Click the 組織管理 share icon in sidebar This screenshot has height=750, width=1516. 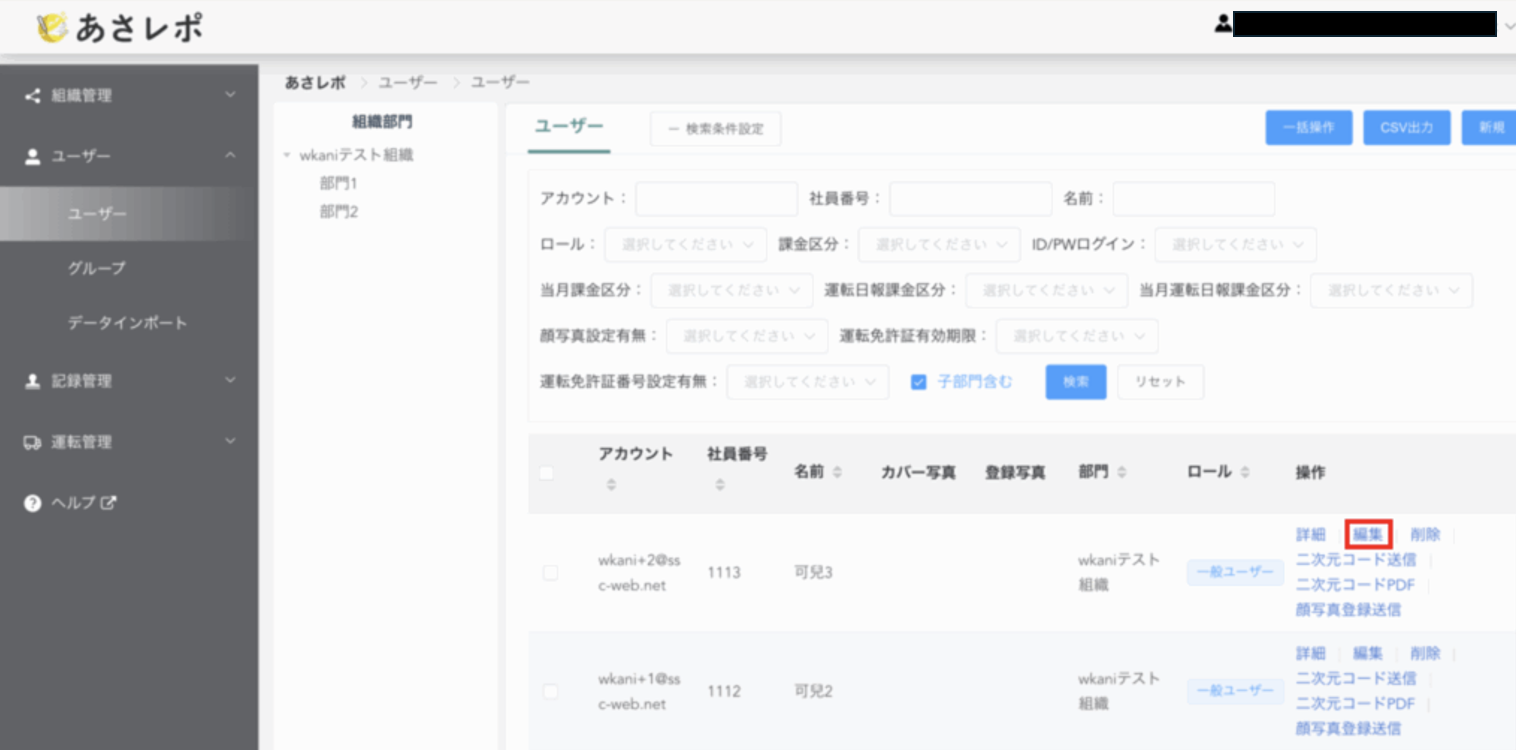point(32,96)
